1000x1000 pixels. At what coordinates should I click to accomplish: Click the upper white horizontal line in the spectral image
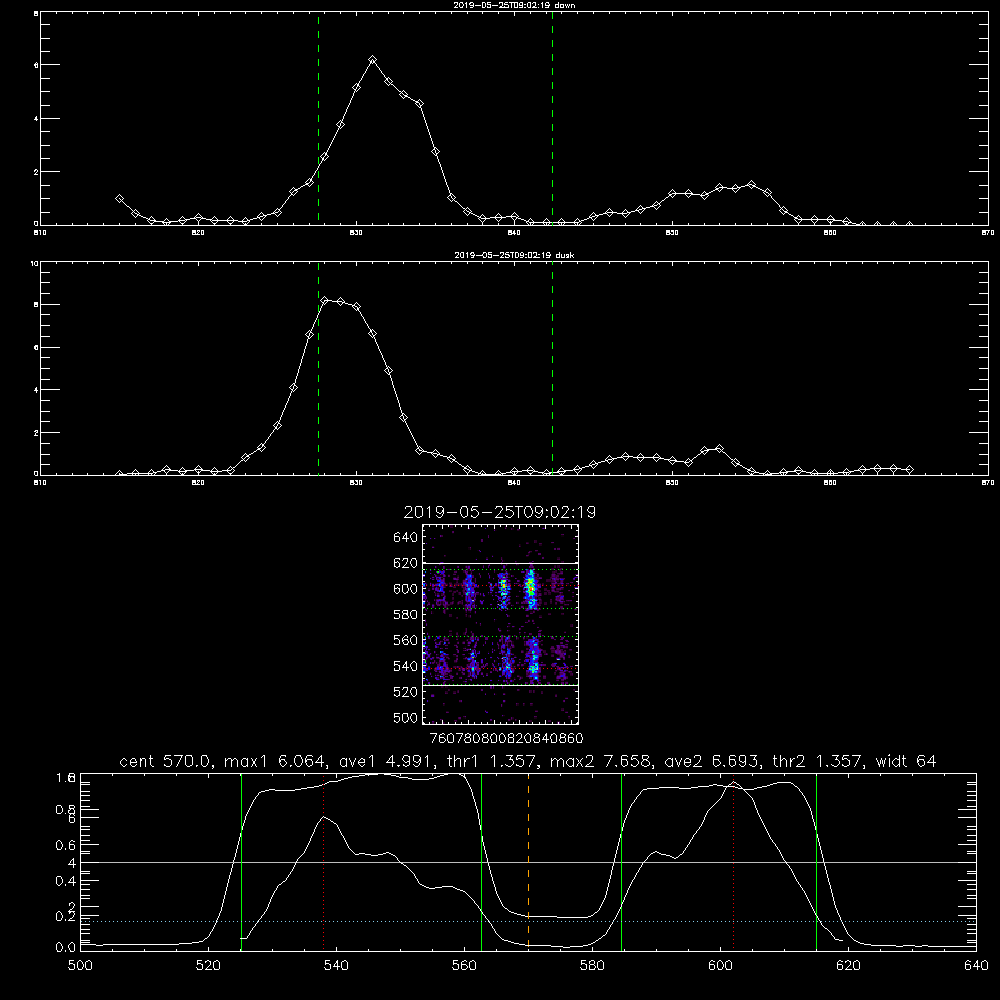click(x=500, y=563)
